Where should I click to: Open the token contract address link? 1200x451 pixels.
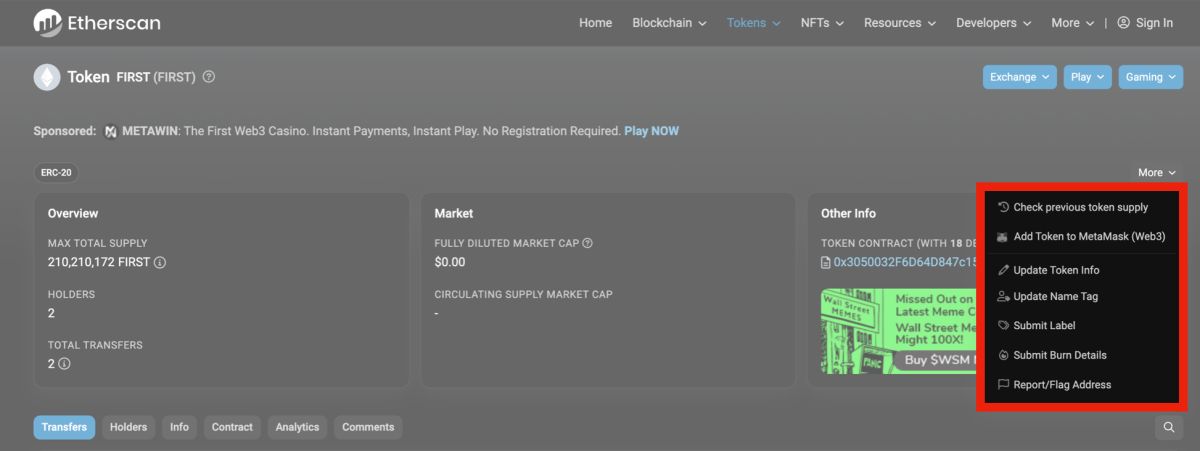pos(904,263)
